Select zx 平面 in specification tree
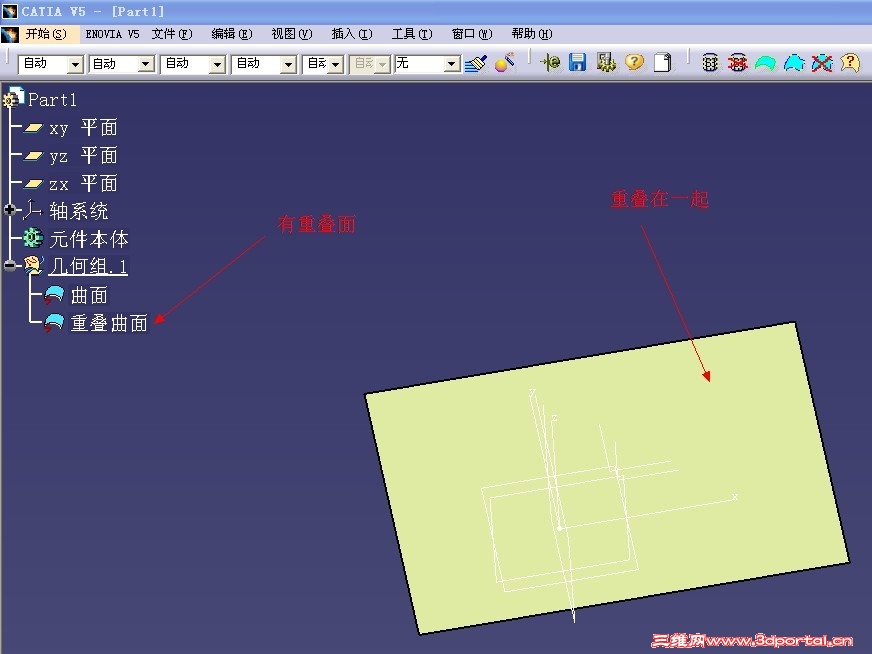The height and width of the screenshot is (654, 872). pos(83,184)
